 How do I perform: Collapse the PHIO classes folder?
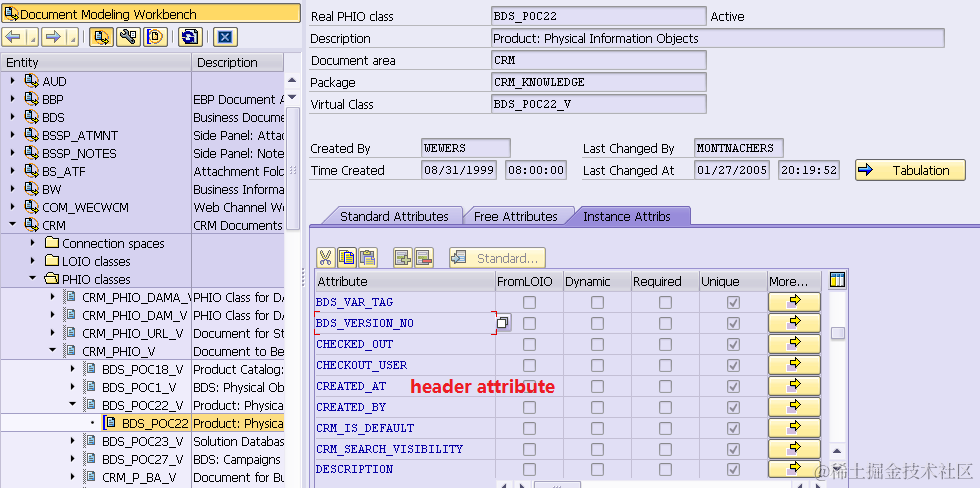(32, 279)
